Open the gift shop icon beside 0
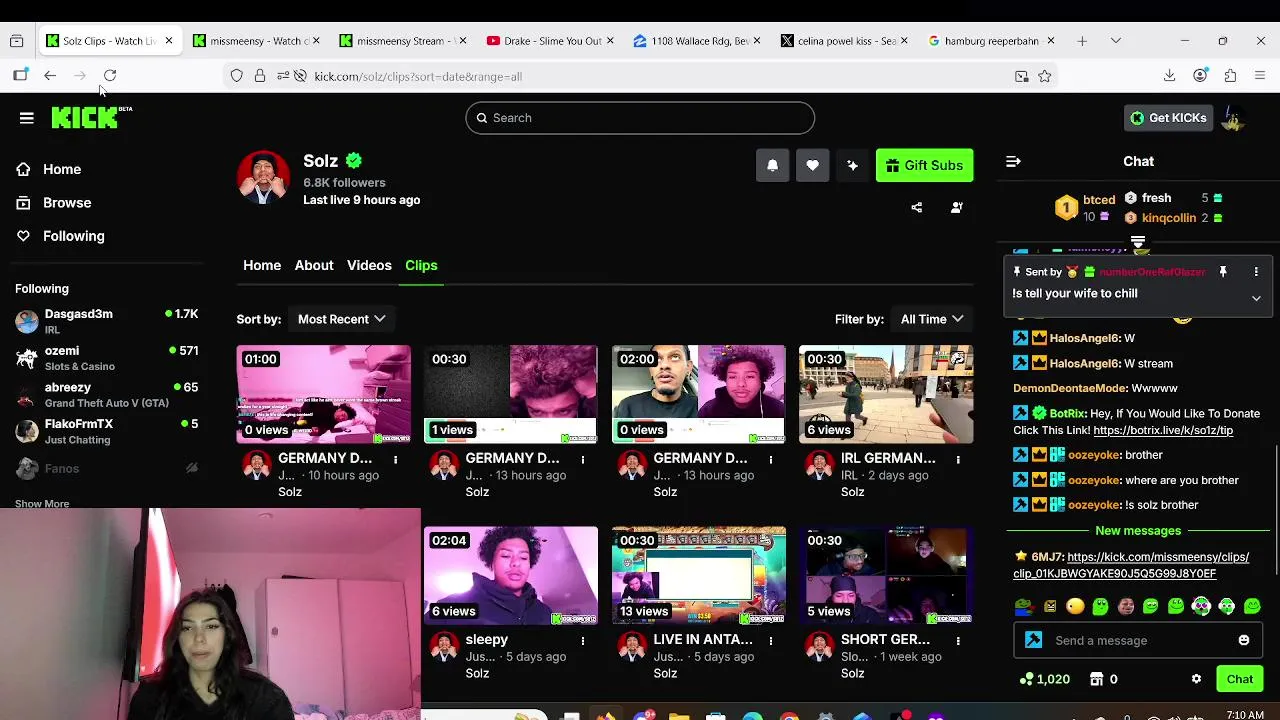 click(1096, 679)
